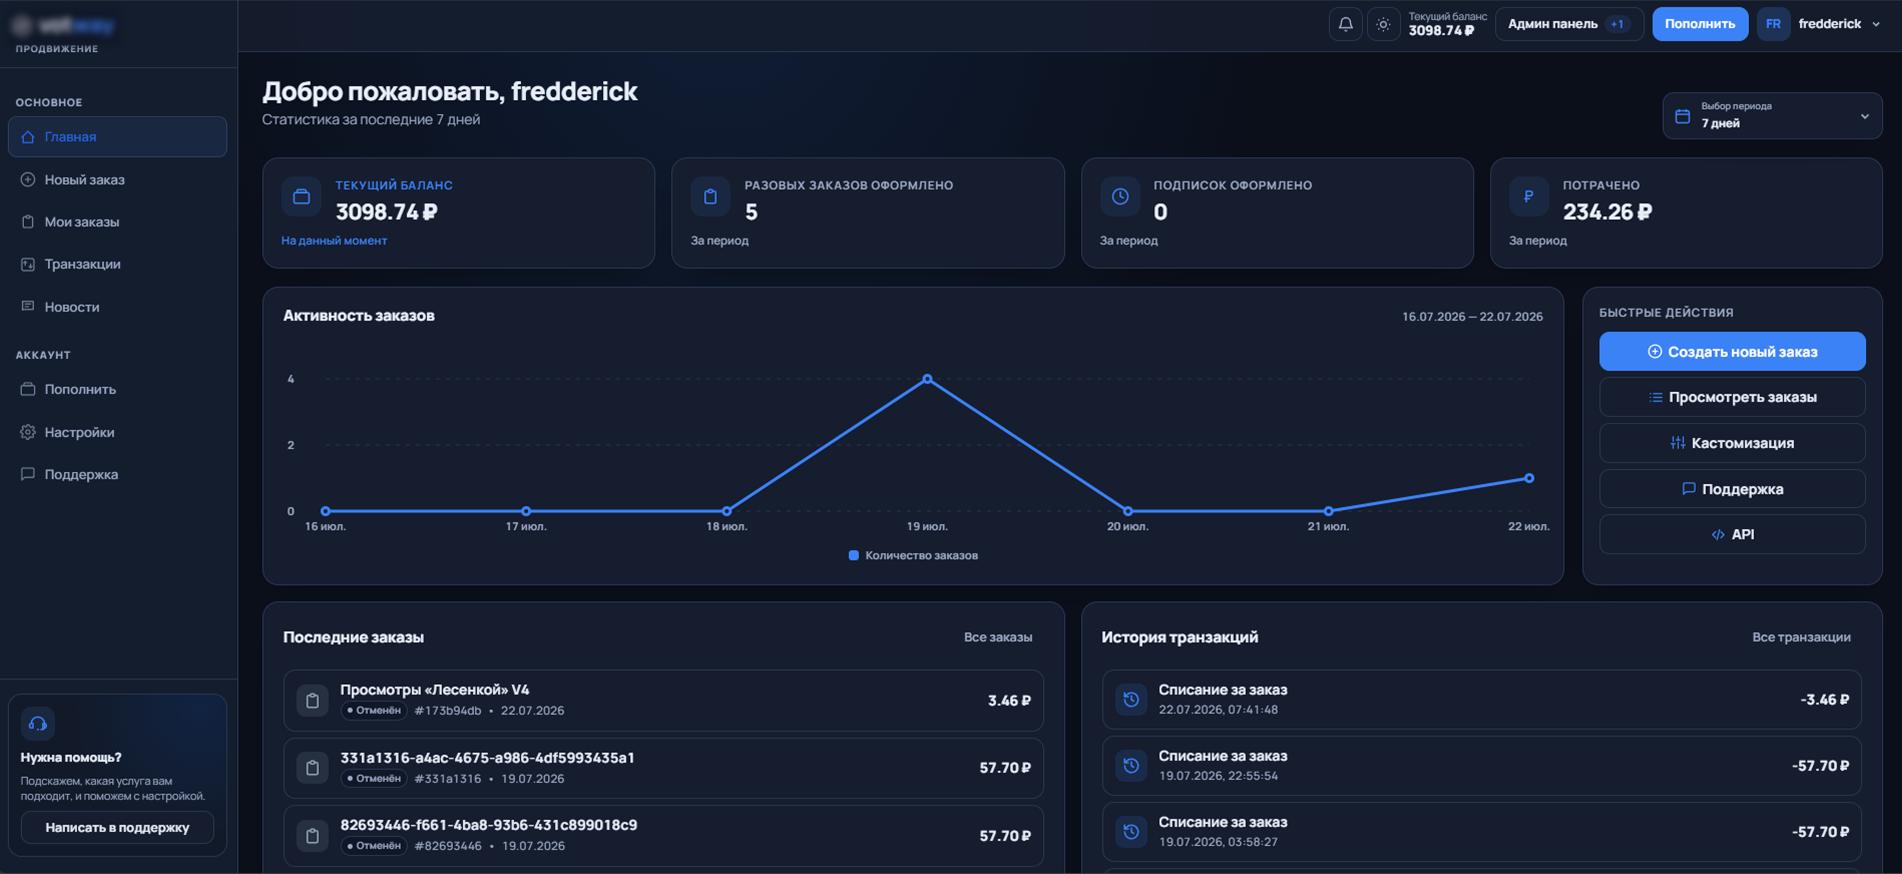Toggle the light/dark theme sun icon
1902x874 pixels.
click(1383, 24)
